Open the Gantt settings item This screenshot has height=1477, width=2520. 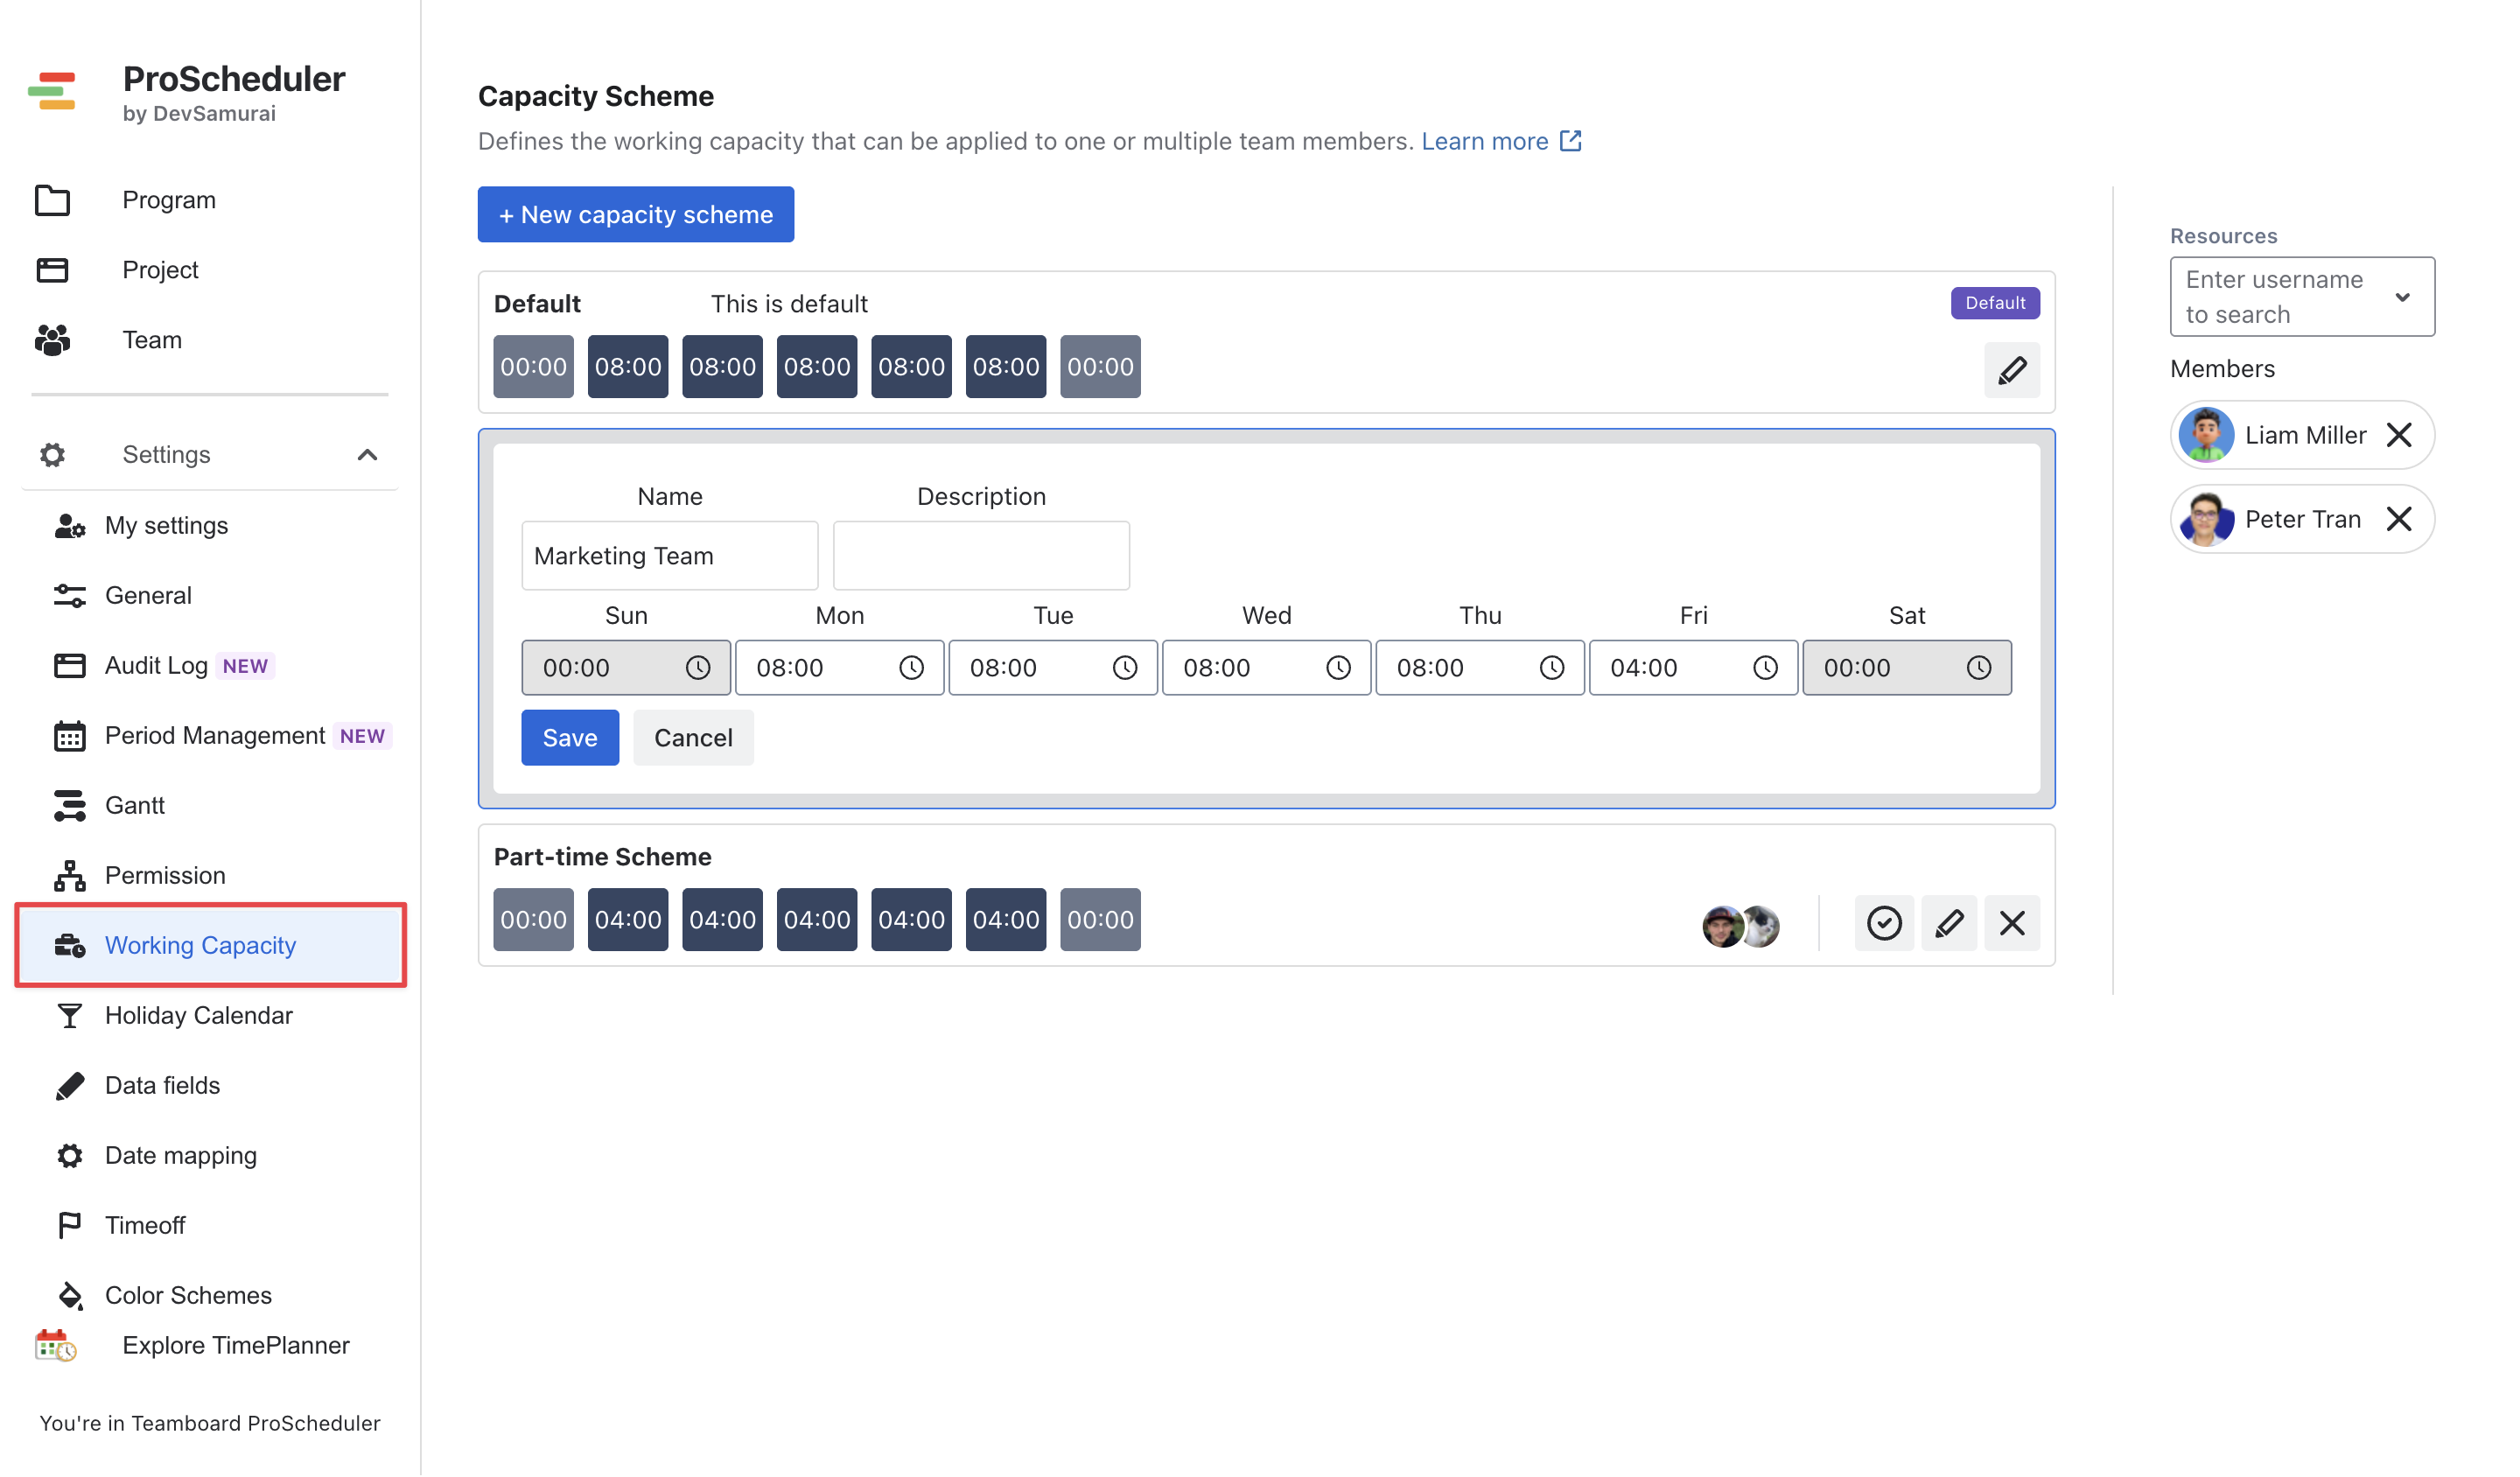point(135,806)
